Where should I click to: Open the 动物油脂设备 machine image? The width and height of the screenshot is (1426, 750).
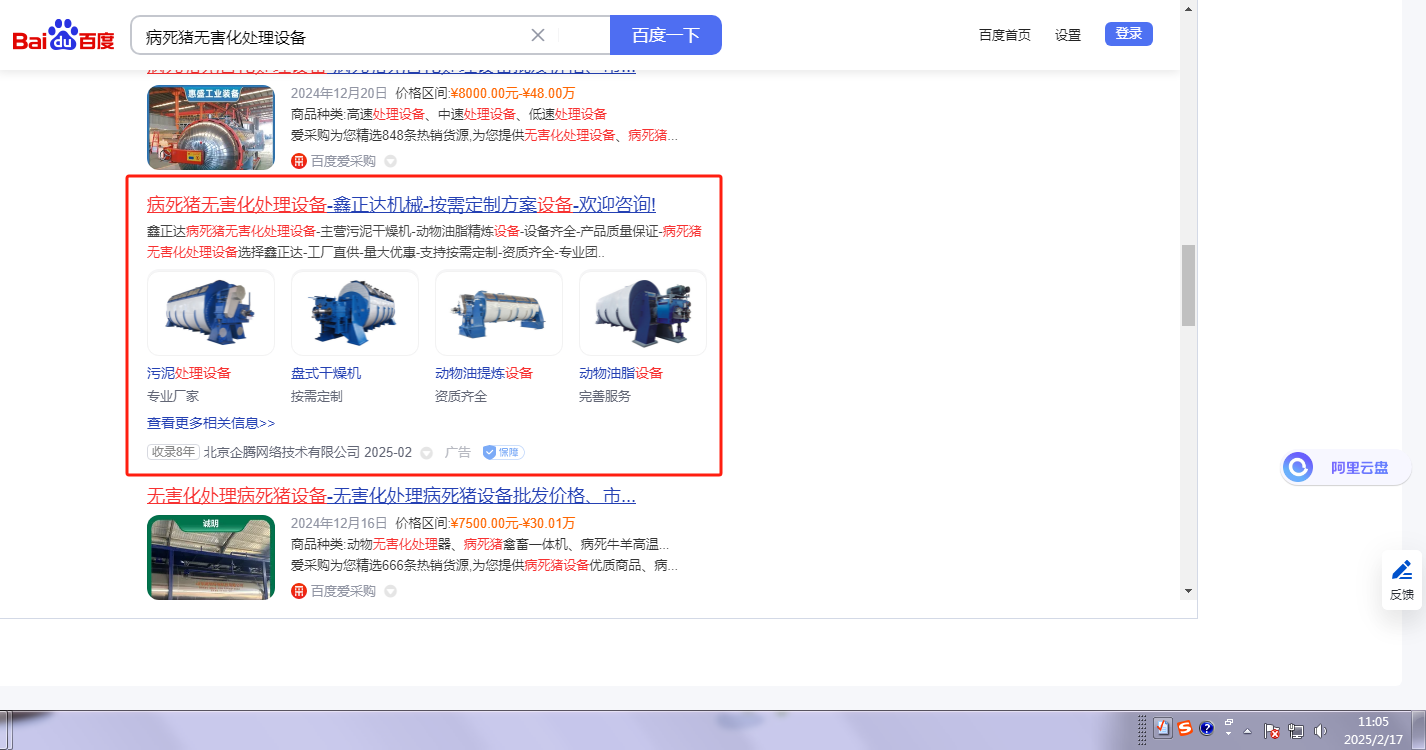[x=643, y=313]
